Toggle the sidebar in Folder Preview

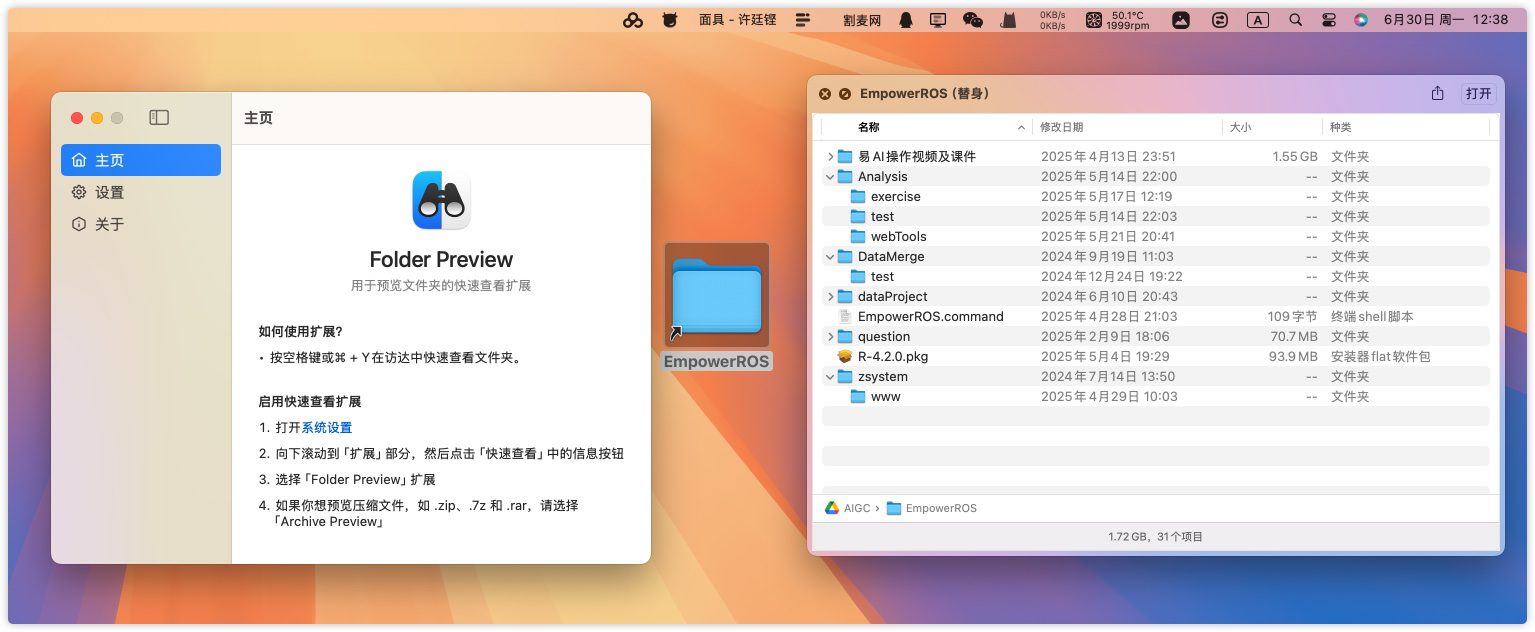point(159,118)
